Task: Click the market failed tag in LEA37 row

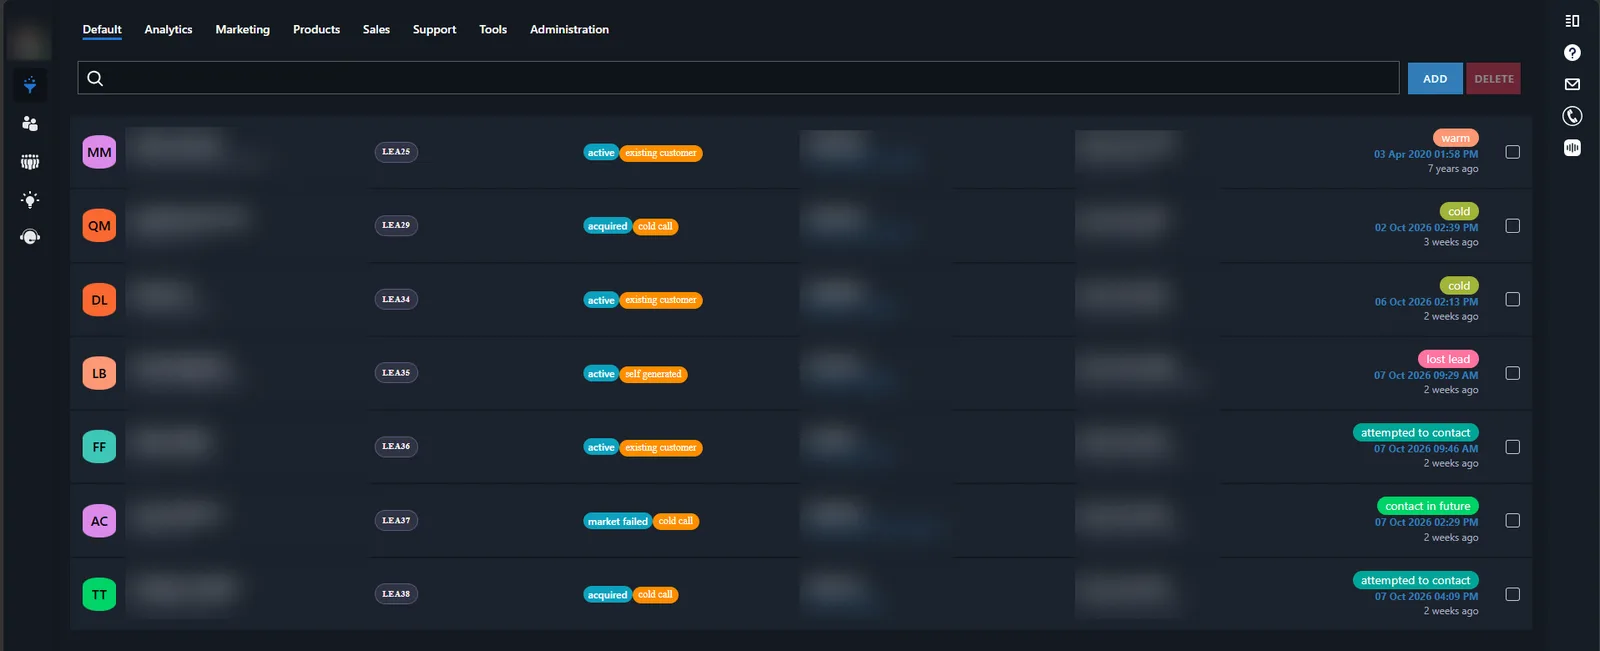Action: (617, 521)
